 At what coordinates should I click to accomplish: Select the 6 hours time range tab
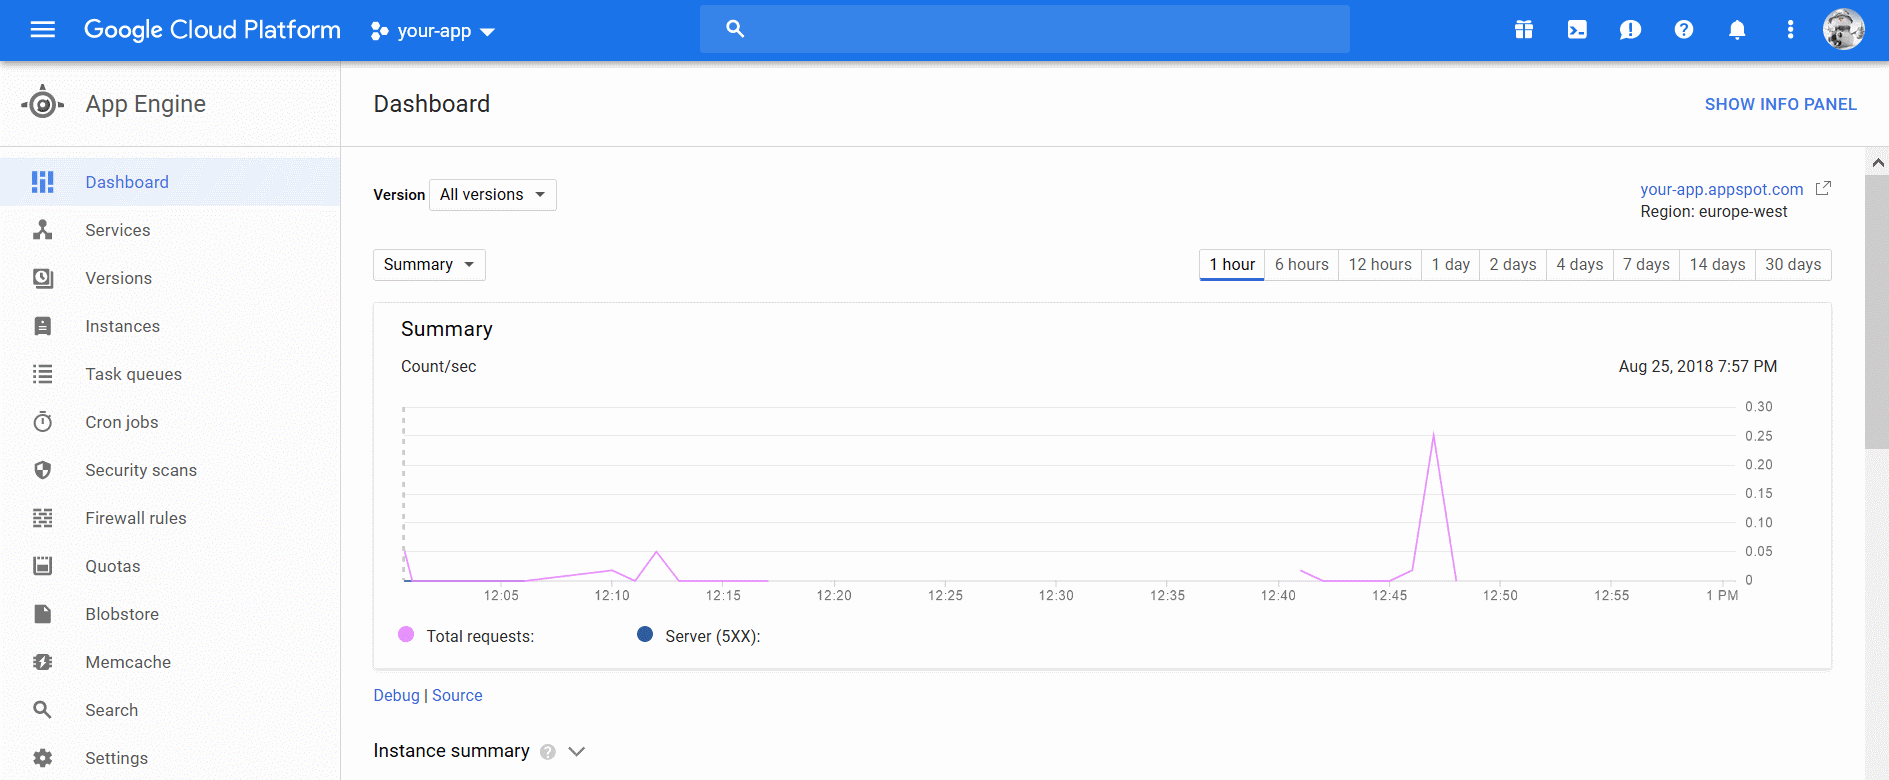(1302, 265)
